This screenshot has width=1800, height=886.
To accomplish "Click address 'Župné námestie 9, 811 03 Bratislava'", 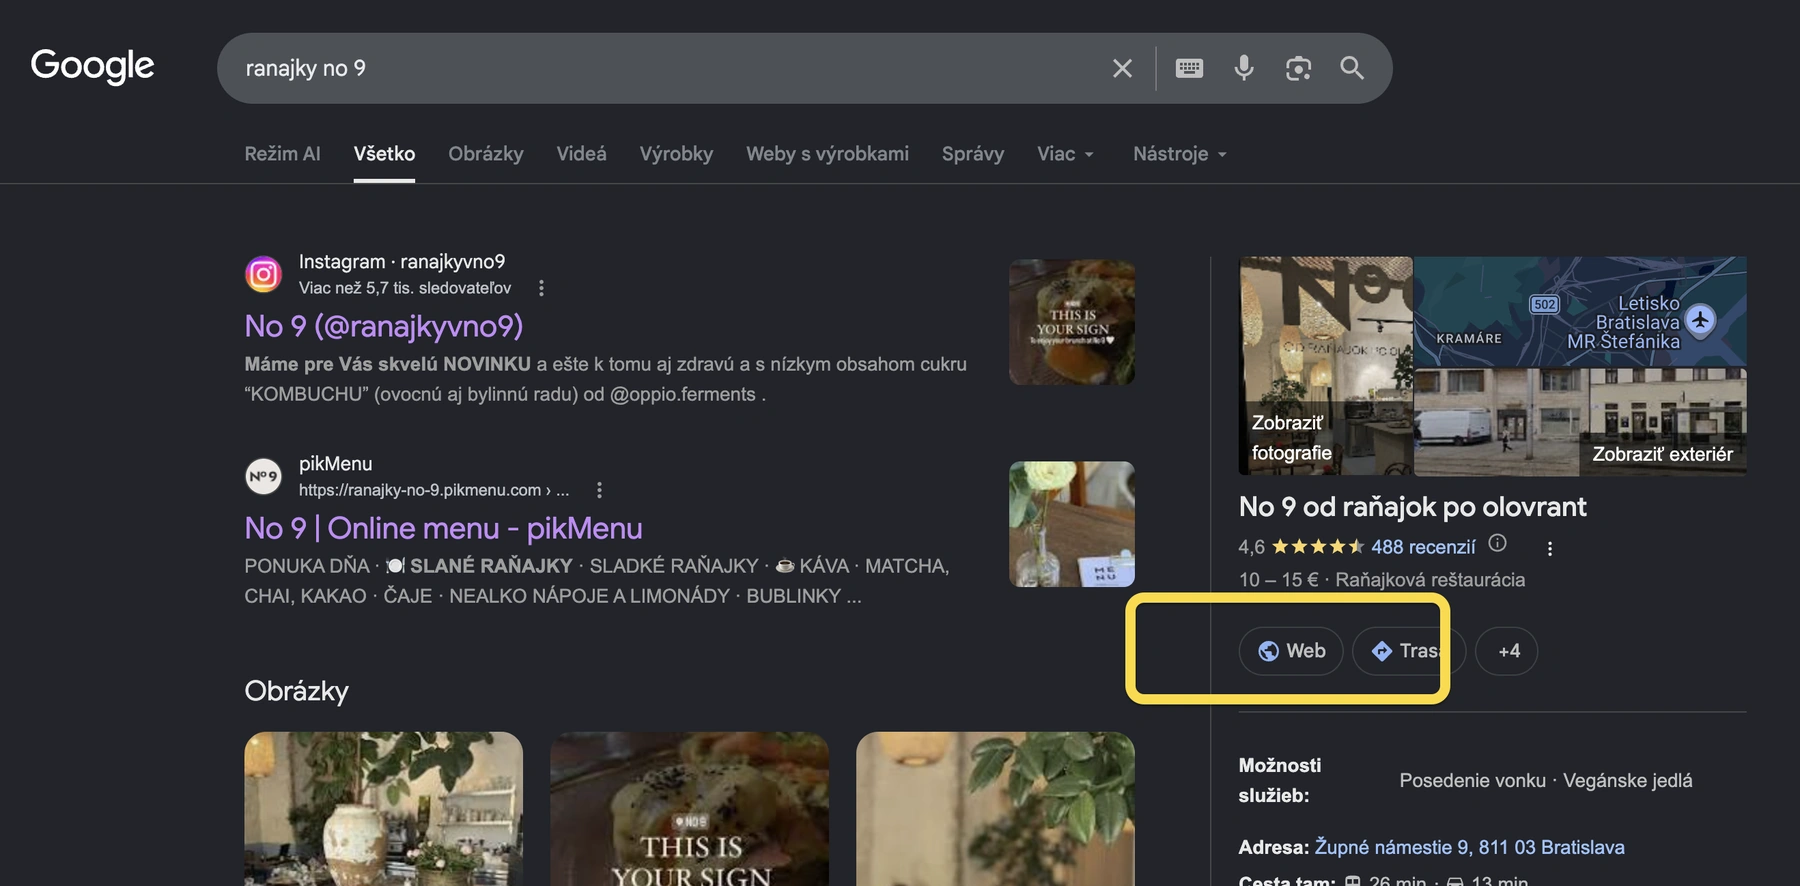I will [x=1469, y=847].
